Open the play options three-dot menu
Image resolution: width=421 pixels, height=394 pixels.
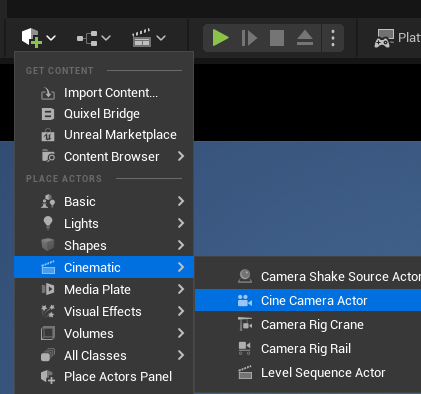(333, 38)
